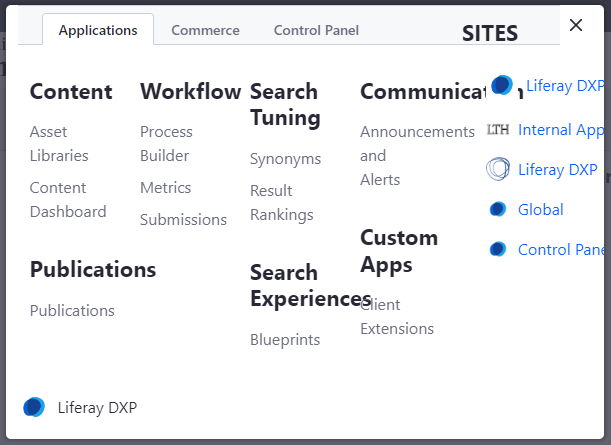Close the applications menu with the X icon
Viewport: 611px width, 445px height.
(x=576, y=25)
